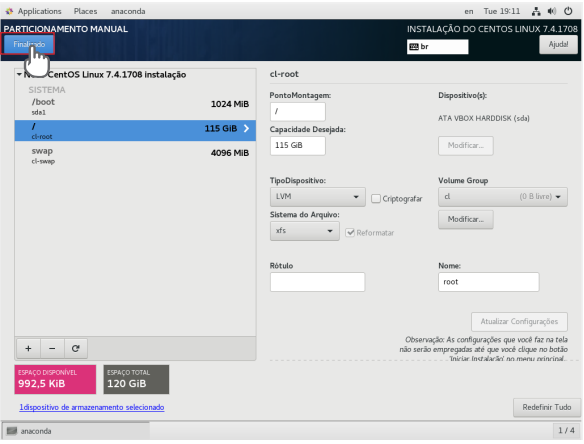584x444 pixels.
Task: Open the Volume Group cl dropdown
Action: 503,197
